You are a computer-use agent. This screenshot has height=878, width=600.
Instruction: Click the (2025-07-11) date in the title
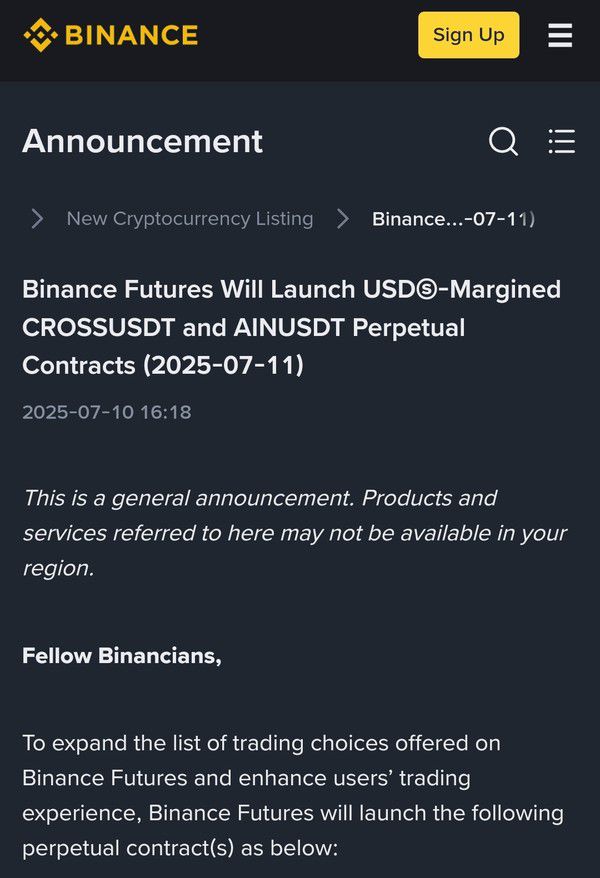224,366
